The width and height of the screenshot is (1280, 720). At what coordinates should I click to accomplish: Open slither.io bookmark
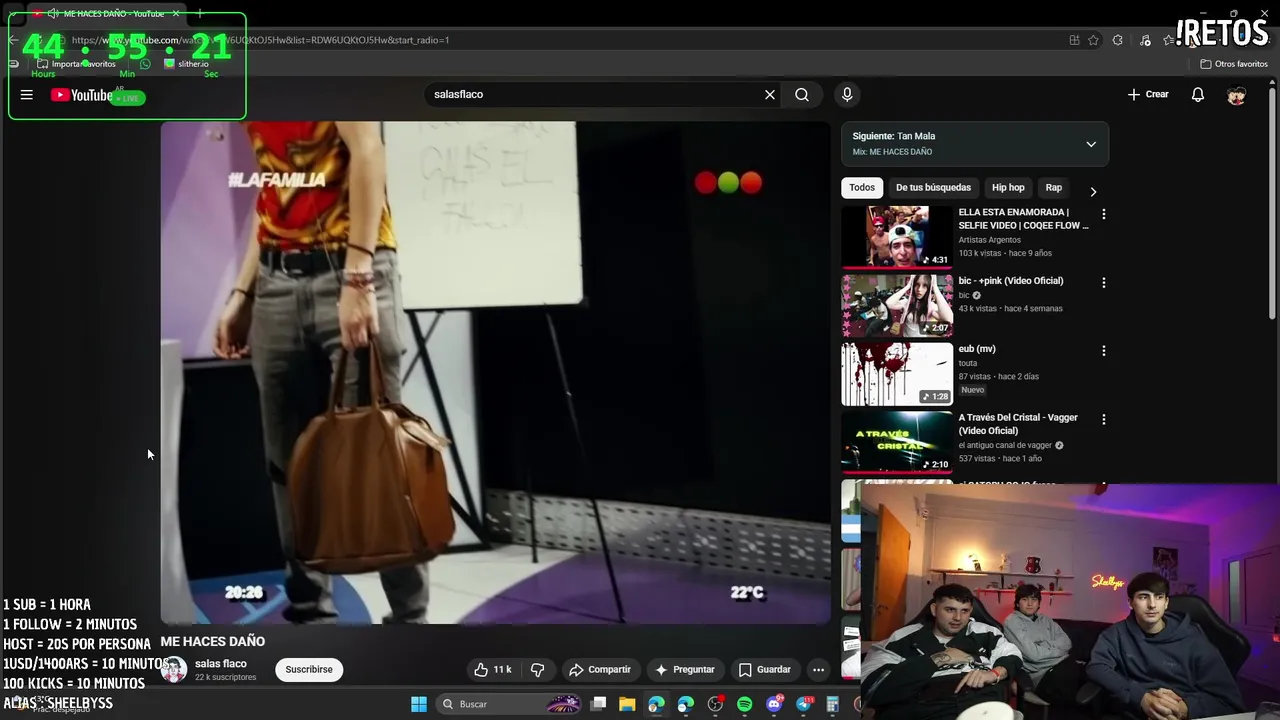tap(186, 64)
